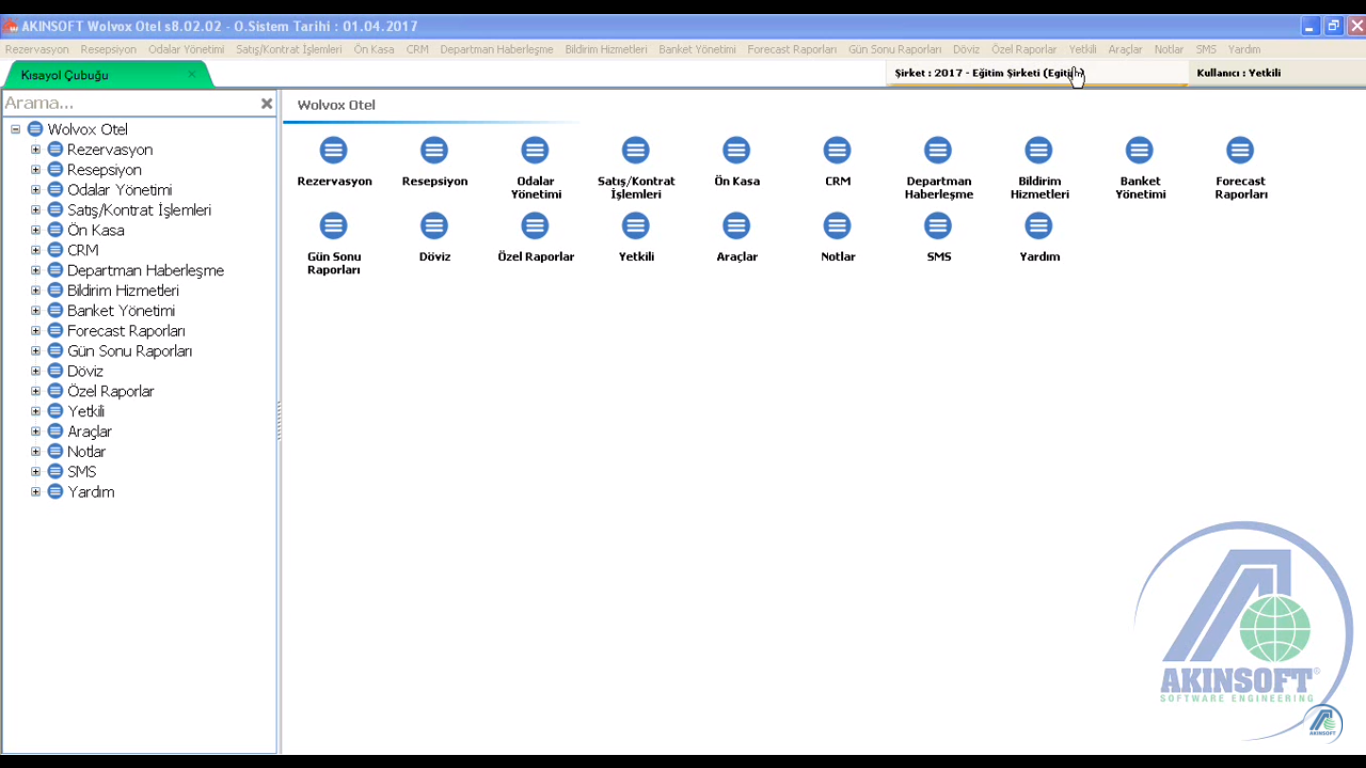Open the Yardım icon in main panel
Screen dimensions: 1366x768
(x=1039, y=226)
